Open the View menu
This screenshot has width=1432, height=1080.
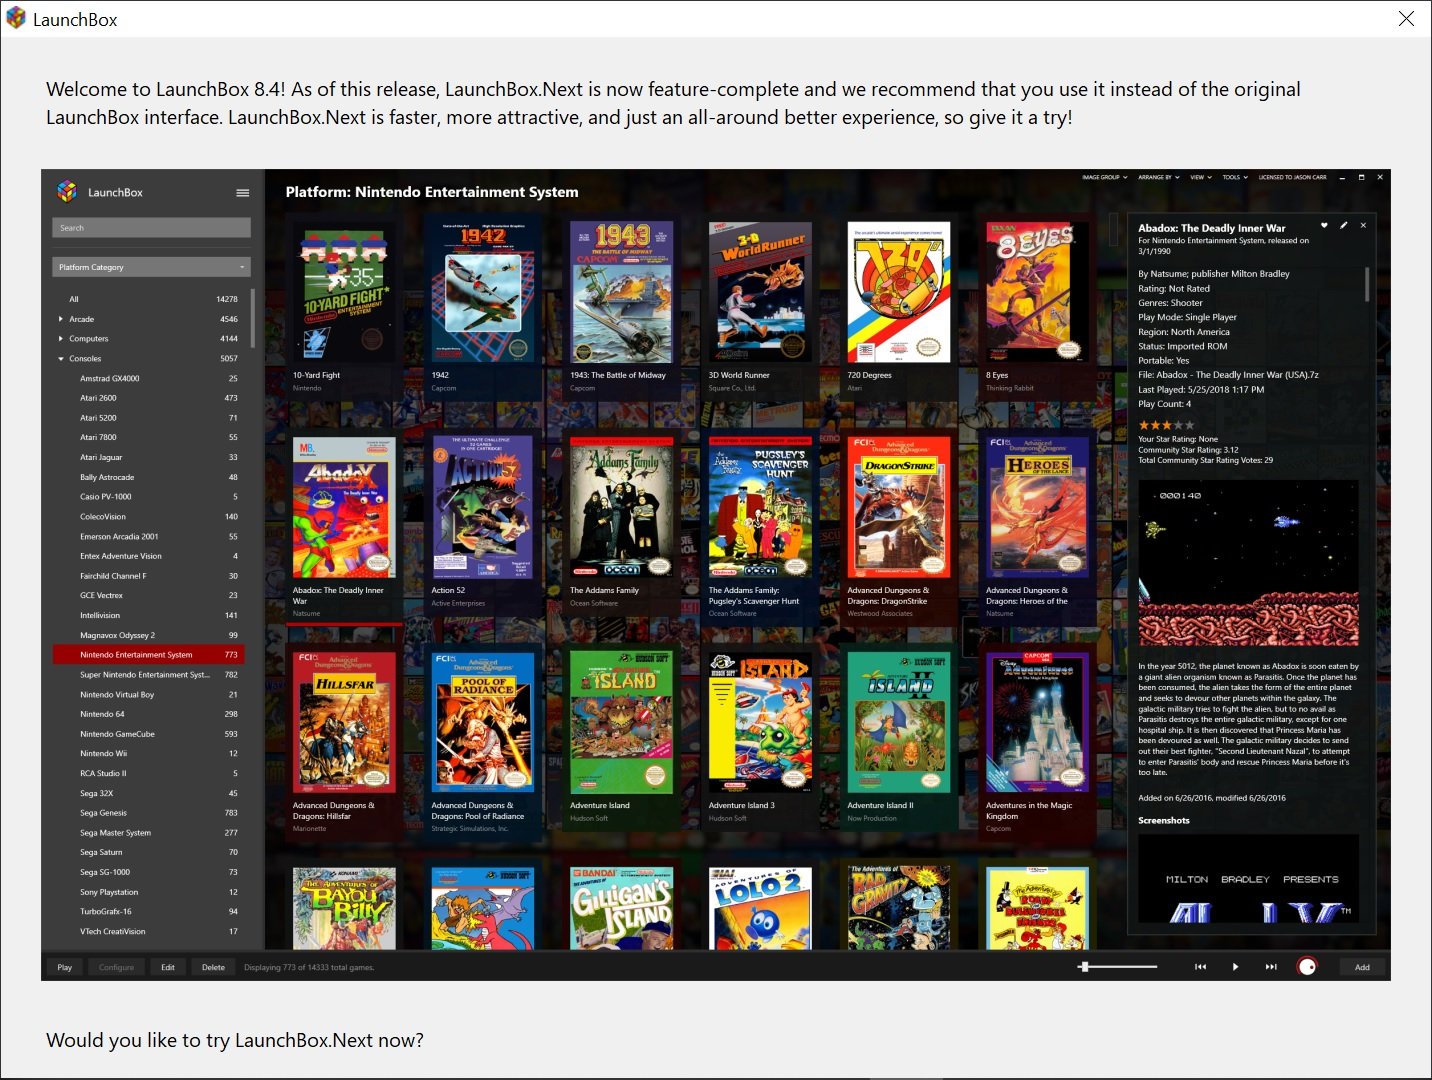tap(1201, 177)
